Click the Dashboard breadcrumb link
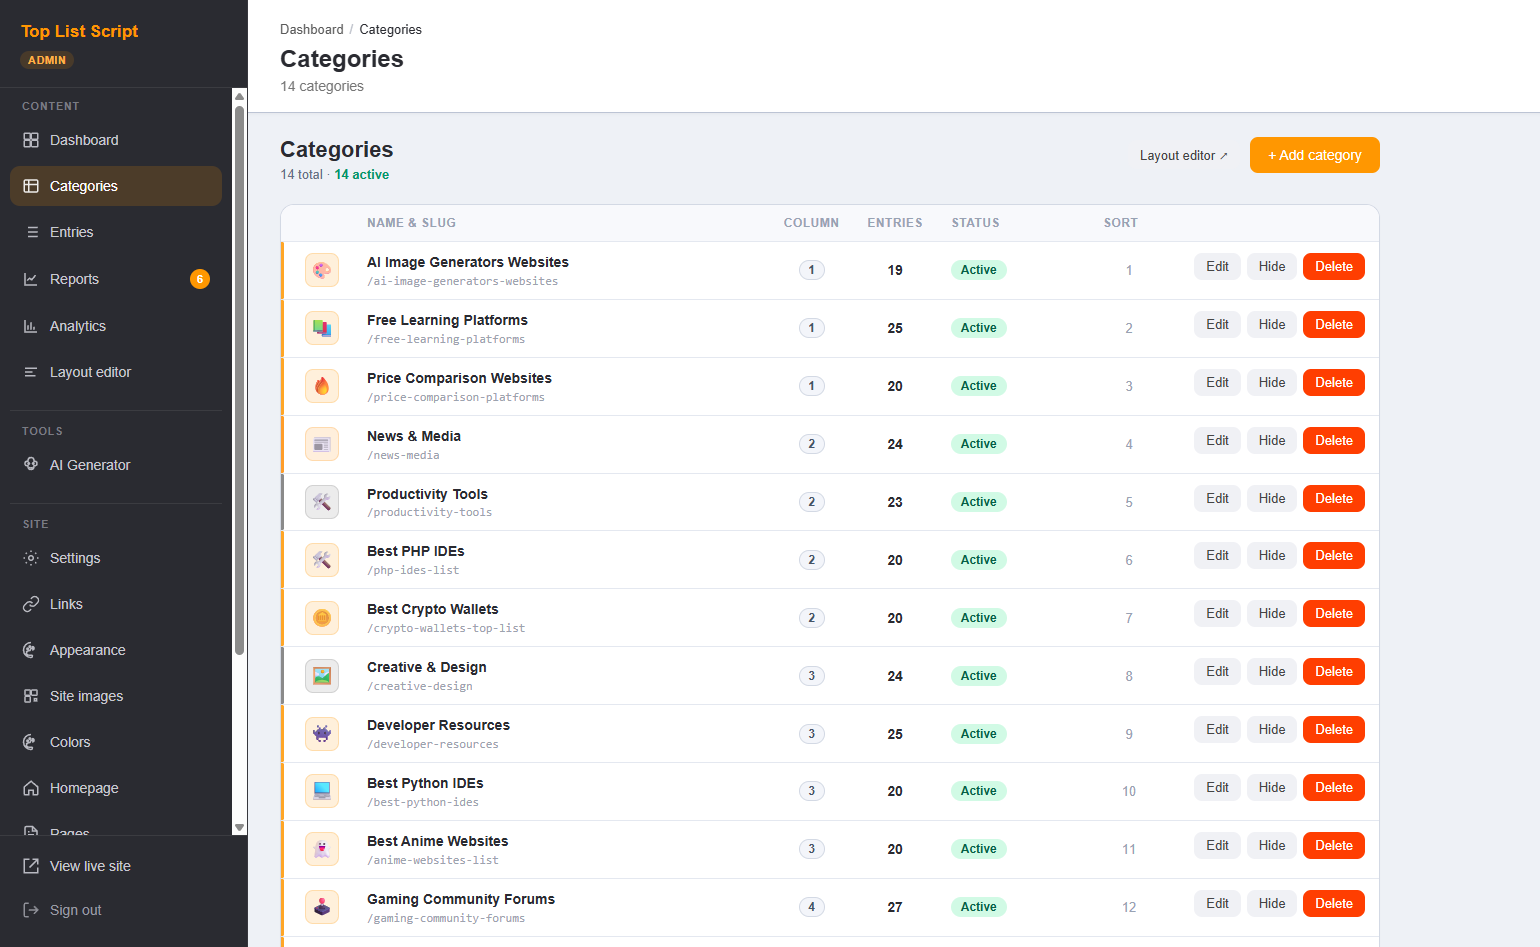Viewport: 1540px width, 947px height. (x=312, y=29)
